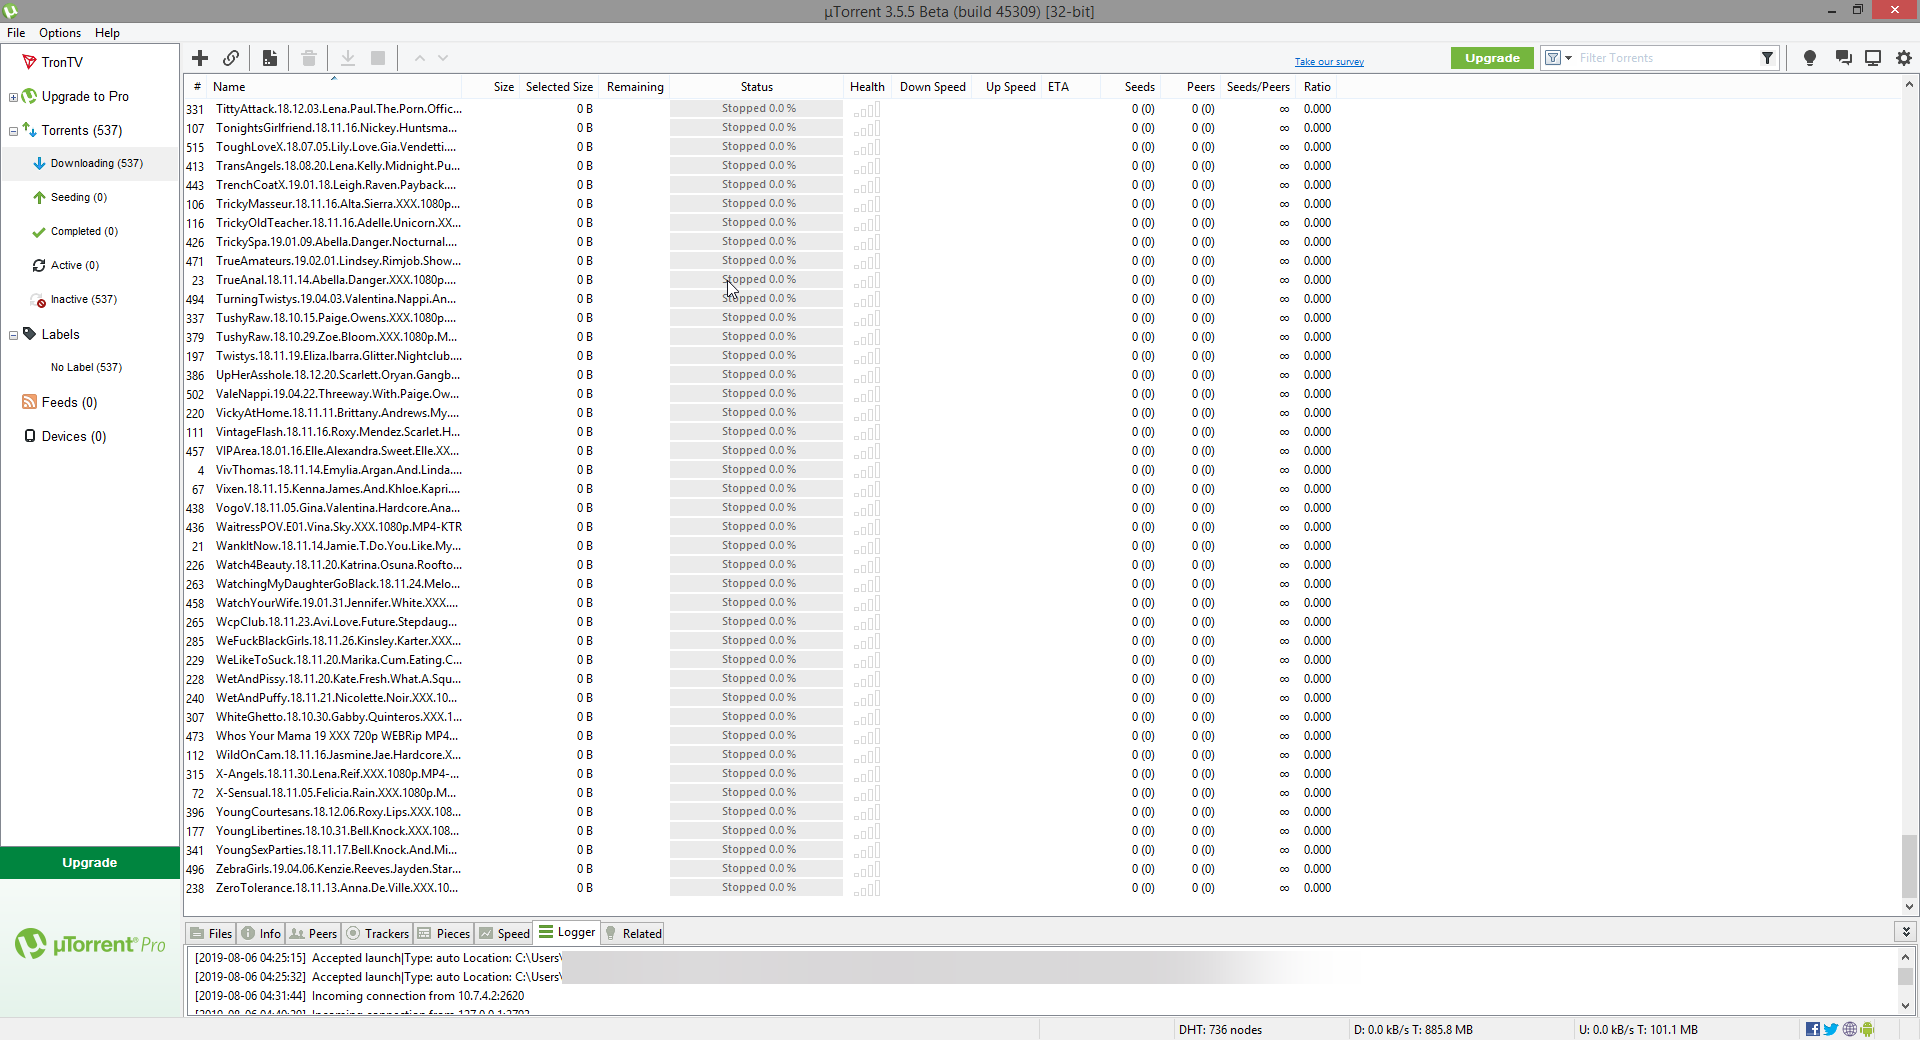The width and height of the screenshot is (1920, 1040).
Task: Switch to the Trackers tab
Action: coord(377,933)
